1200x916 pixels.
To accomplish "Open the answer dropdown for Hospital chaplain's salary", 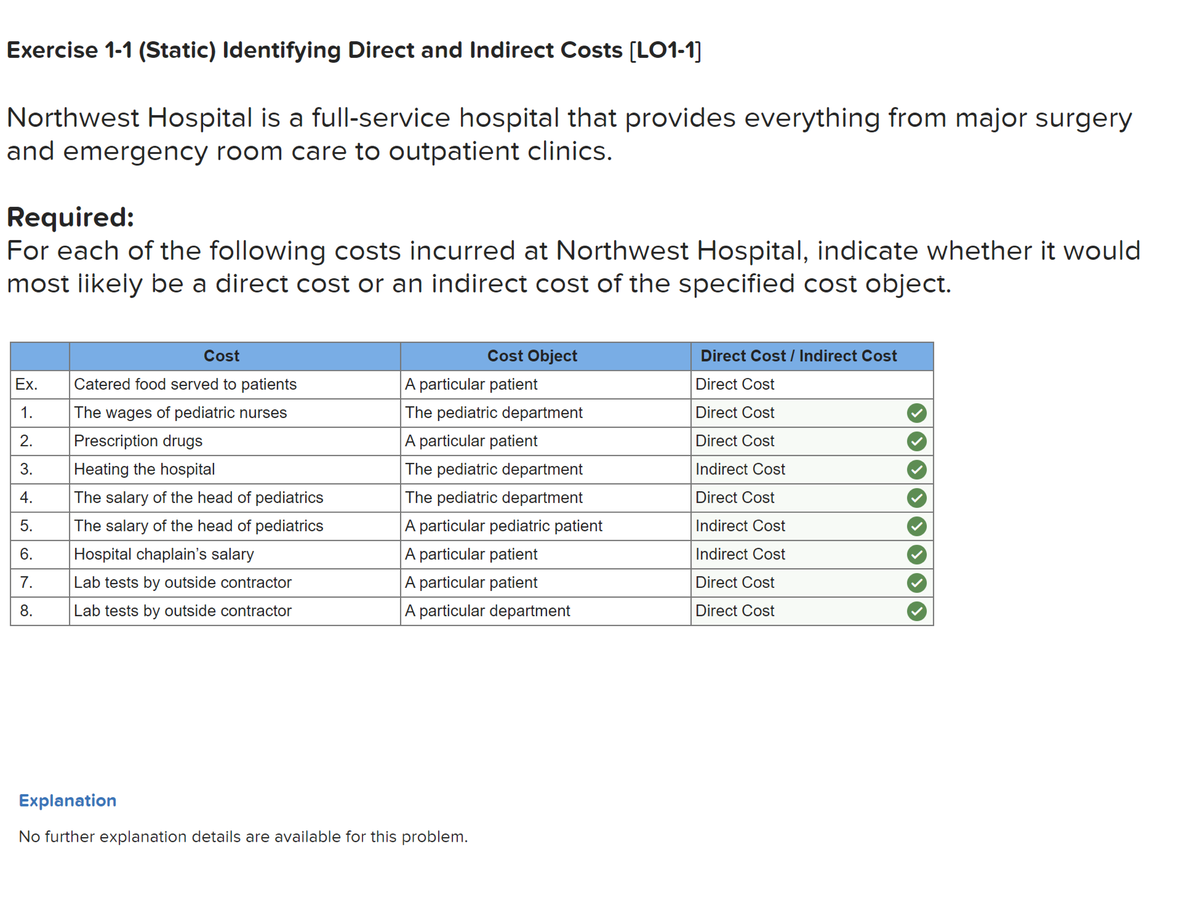I will tap(795, 554).
